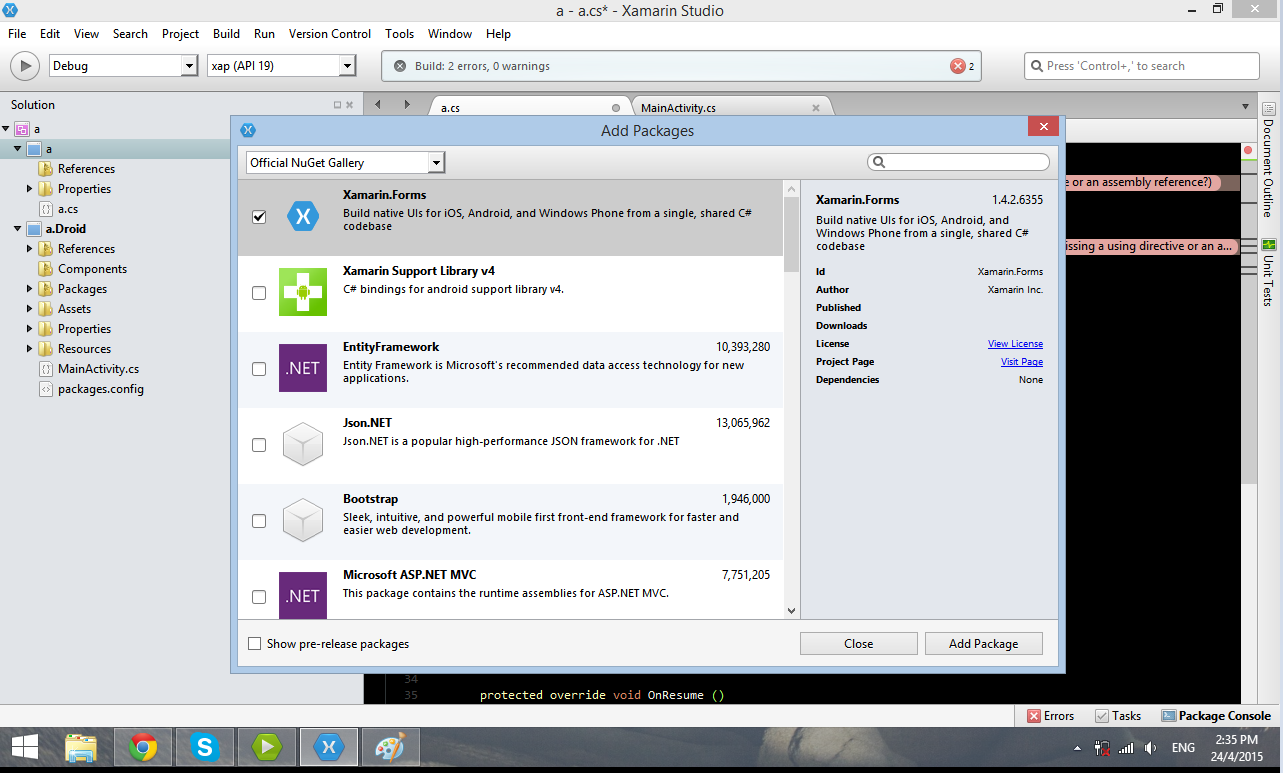This screenshot has height=773, width=1283.
Task: Close the Solution pad
Action: 350,105
